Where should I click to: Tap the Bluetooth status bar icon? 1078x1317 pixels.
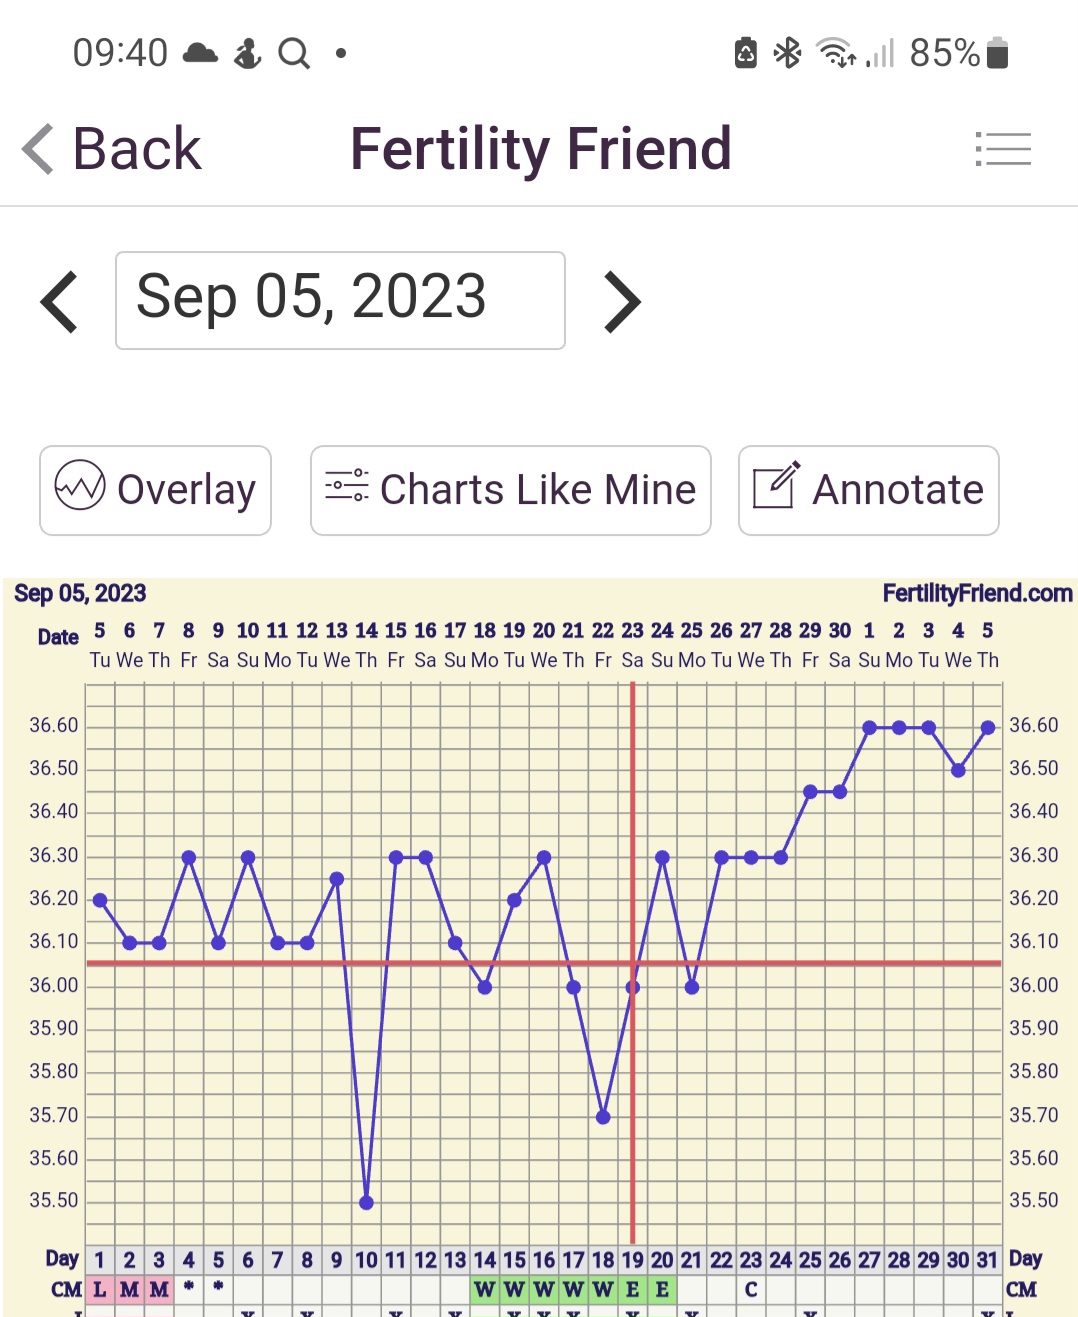point(788,53)
